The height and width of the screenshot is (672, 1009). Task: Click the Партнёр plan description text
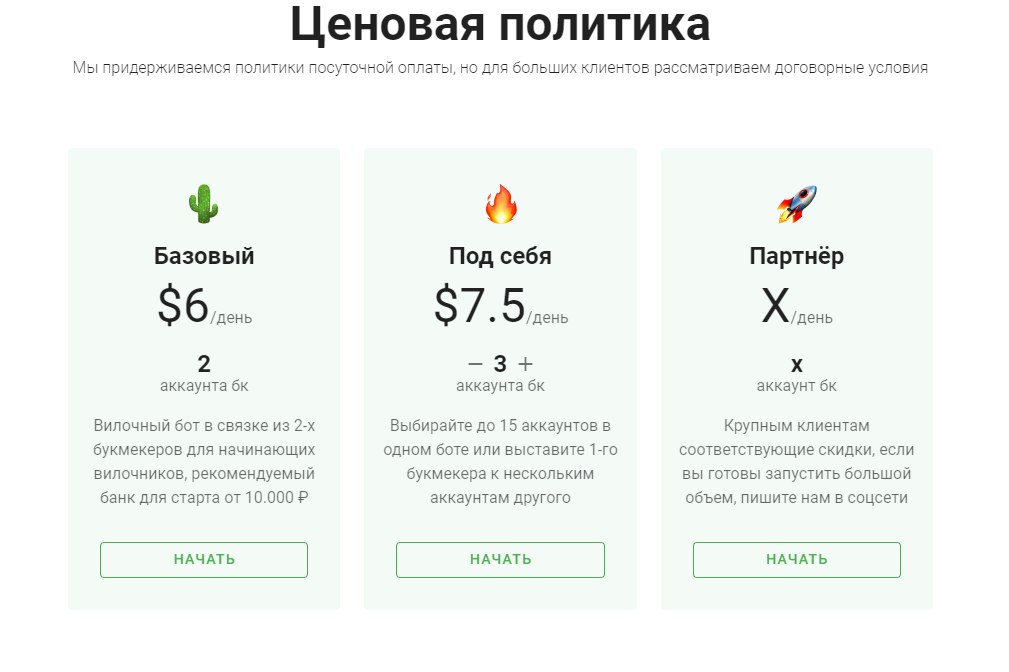coord(797,460)
